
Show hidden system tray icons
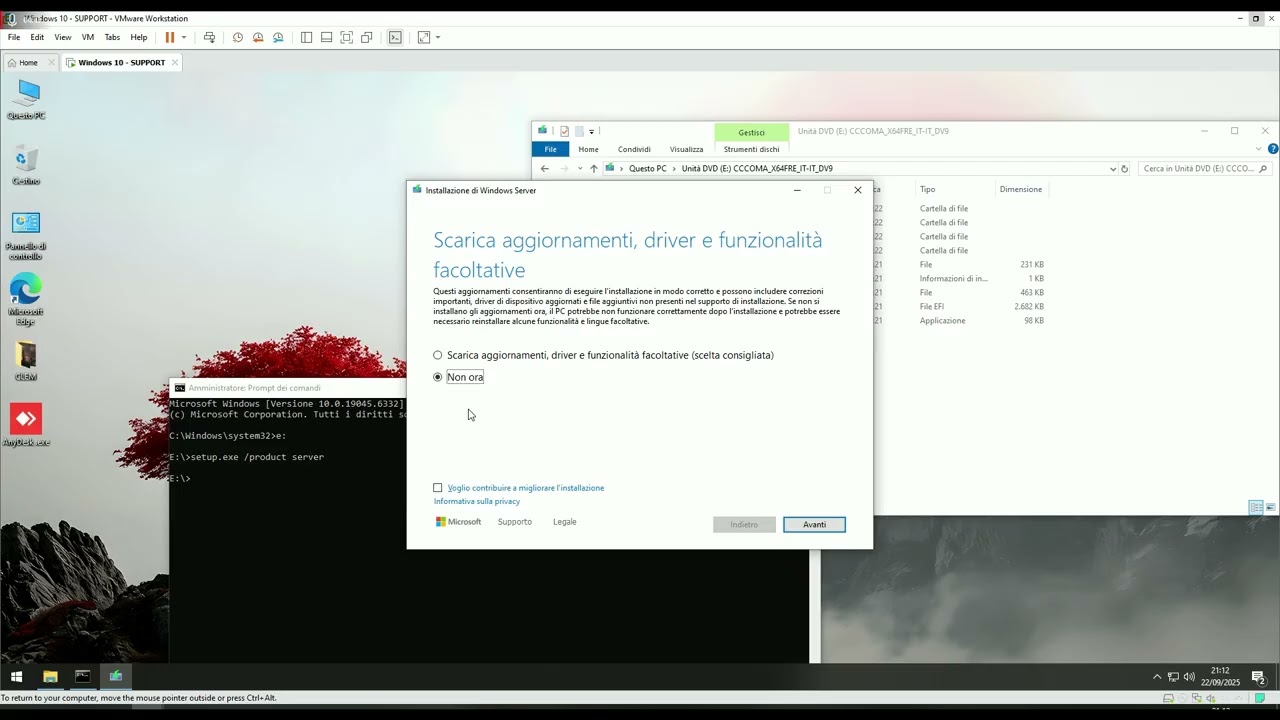1157,677
